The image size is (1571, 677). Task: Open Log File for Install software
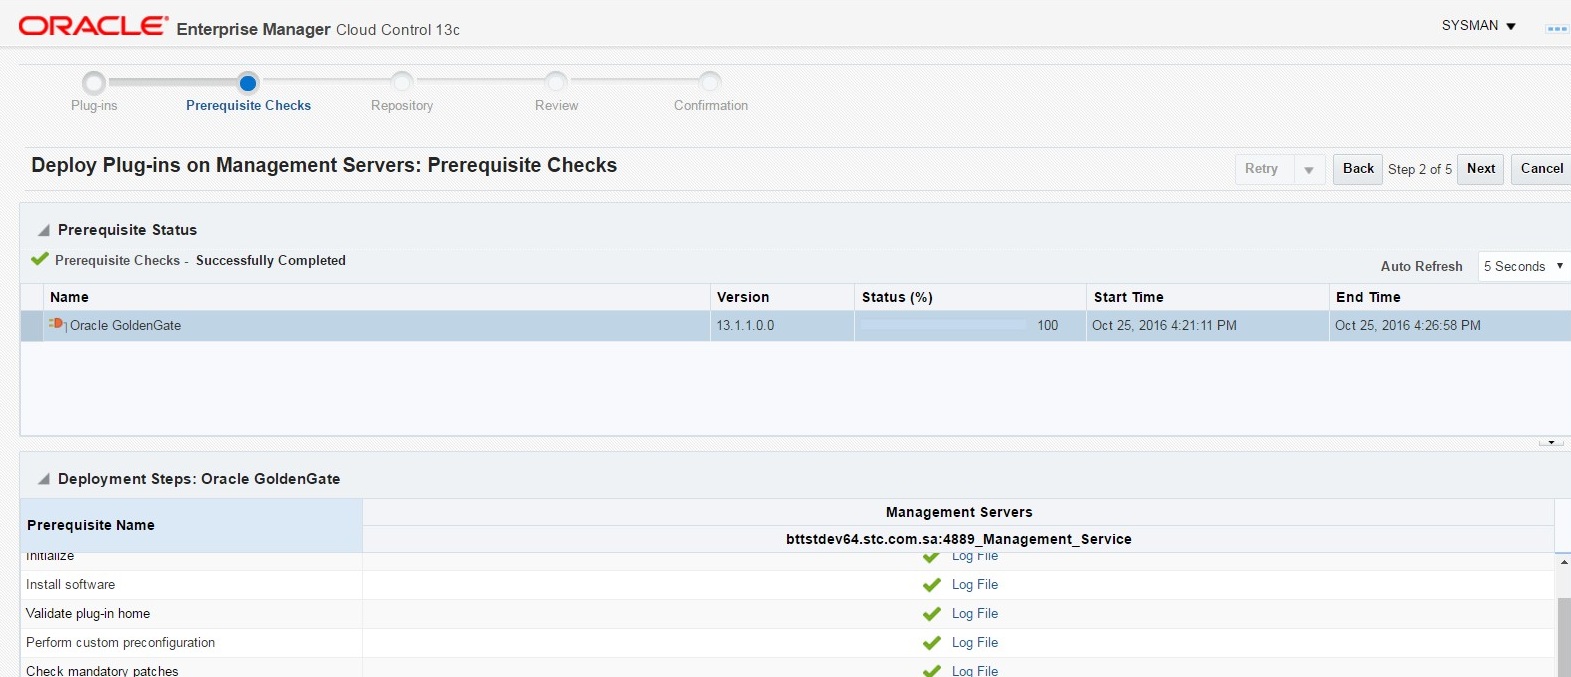pos(975,585)
